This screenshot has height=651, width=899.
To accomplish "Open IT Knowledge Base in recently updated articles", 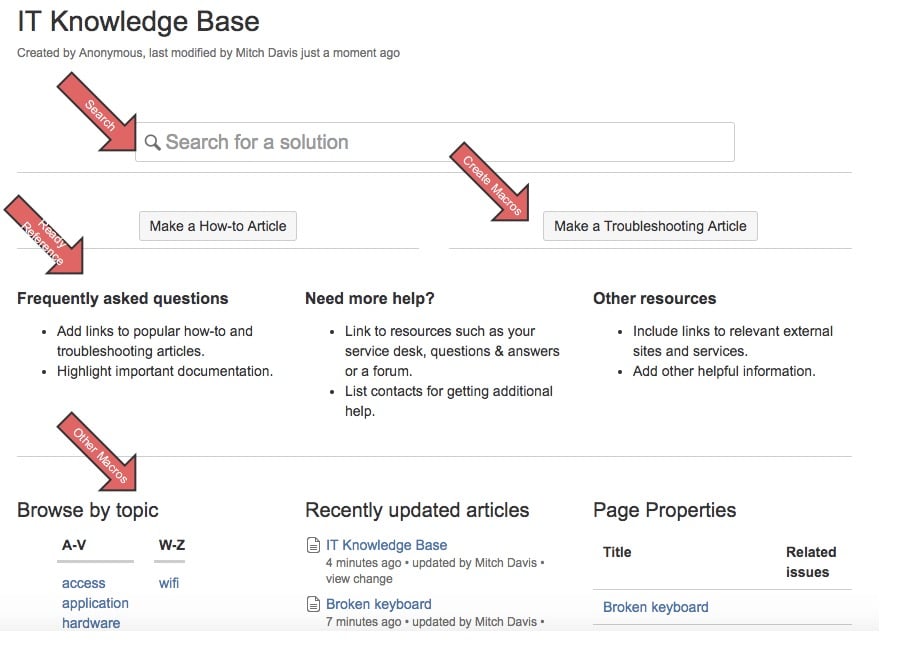I will 386,545.
